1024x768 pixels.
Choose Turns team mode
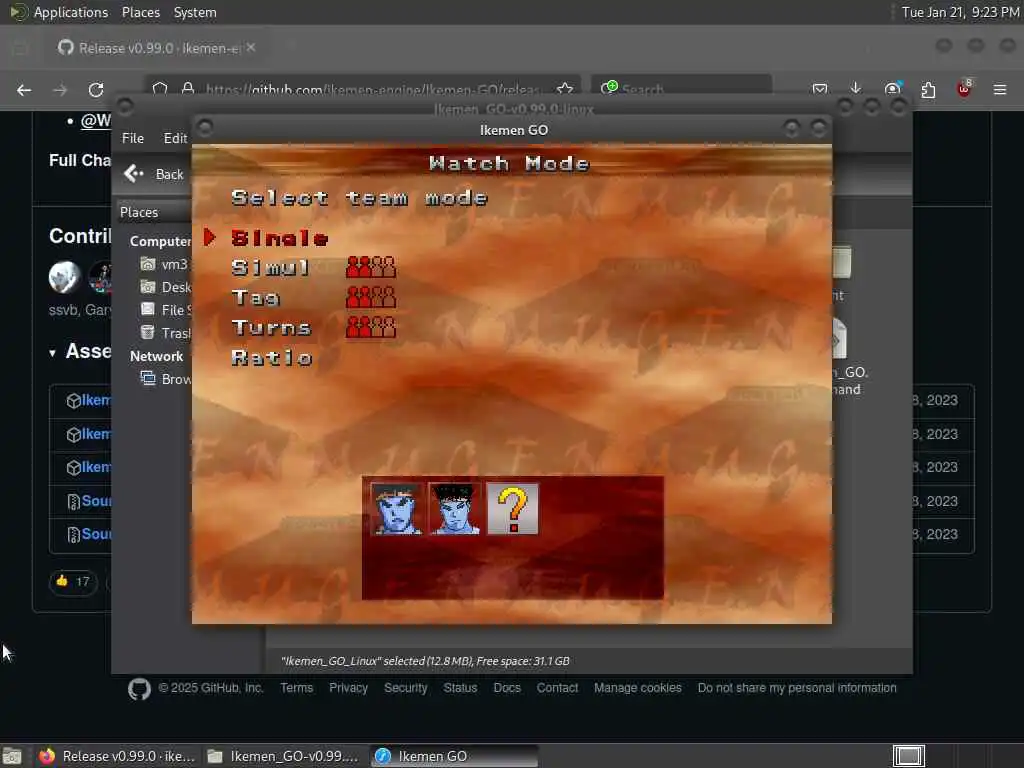coord(271,328)
